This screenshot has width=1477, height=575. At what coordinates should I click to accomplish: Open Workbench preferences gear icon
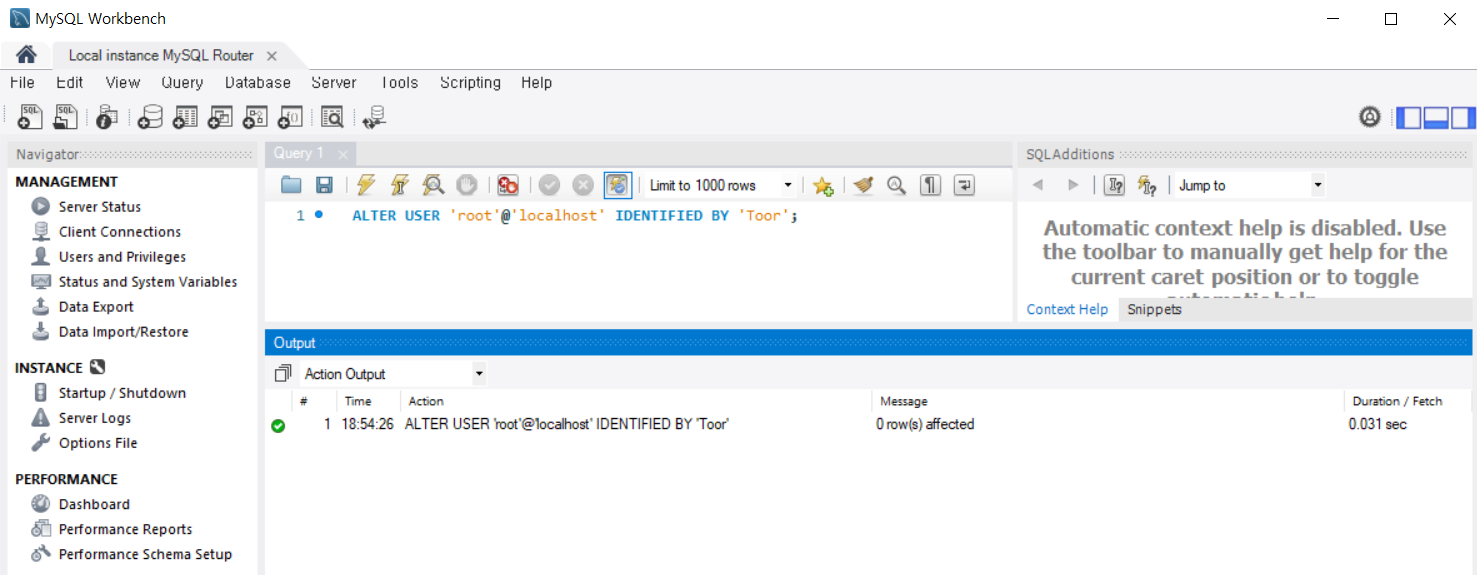tap(1370, 117)
